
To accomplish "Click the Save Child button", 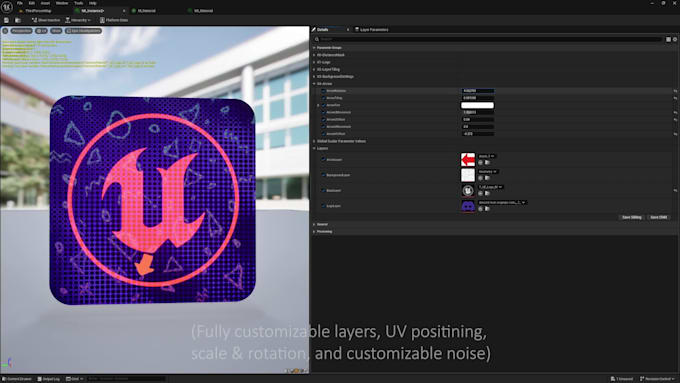I will click(658, 217).
